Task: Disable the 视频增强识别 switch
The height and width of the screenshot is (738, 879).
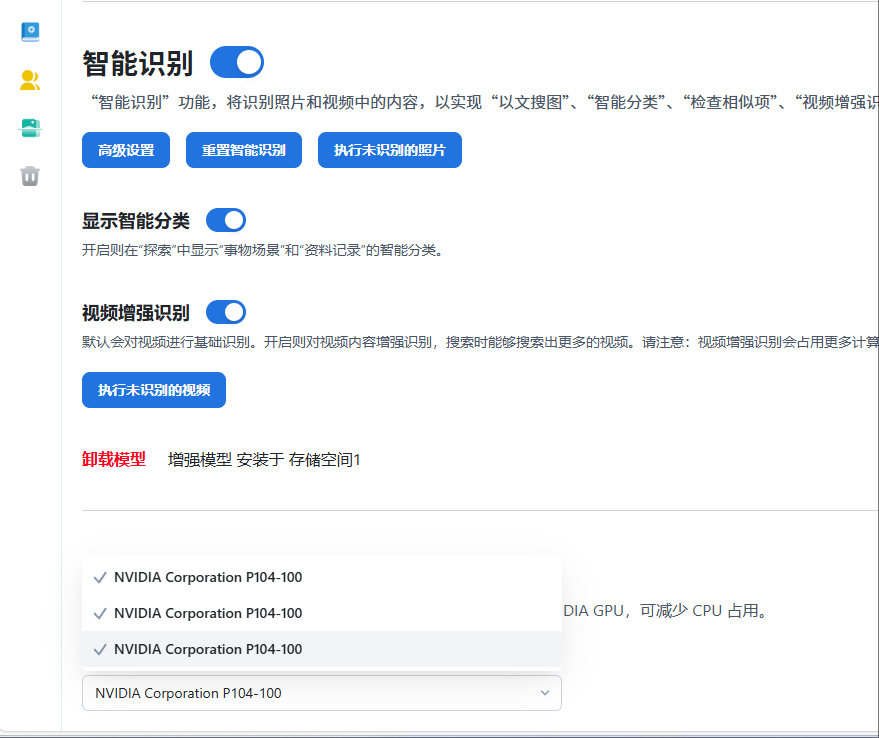Action: 226,312
